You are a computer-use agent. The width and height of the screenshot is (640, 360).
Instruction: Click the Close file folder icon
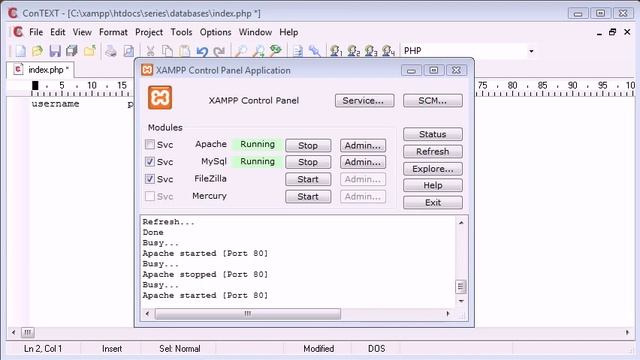tap(89, 51)
